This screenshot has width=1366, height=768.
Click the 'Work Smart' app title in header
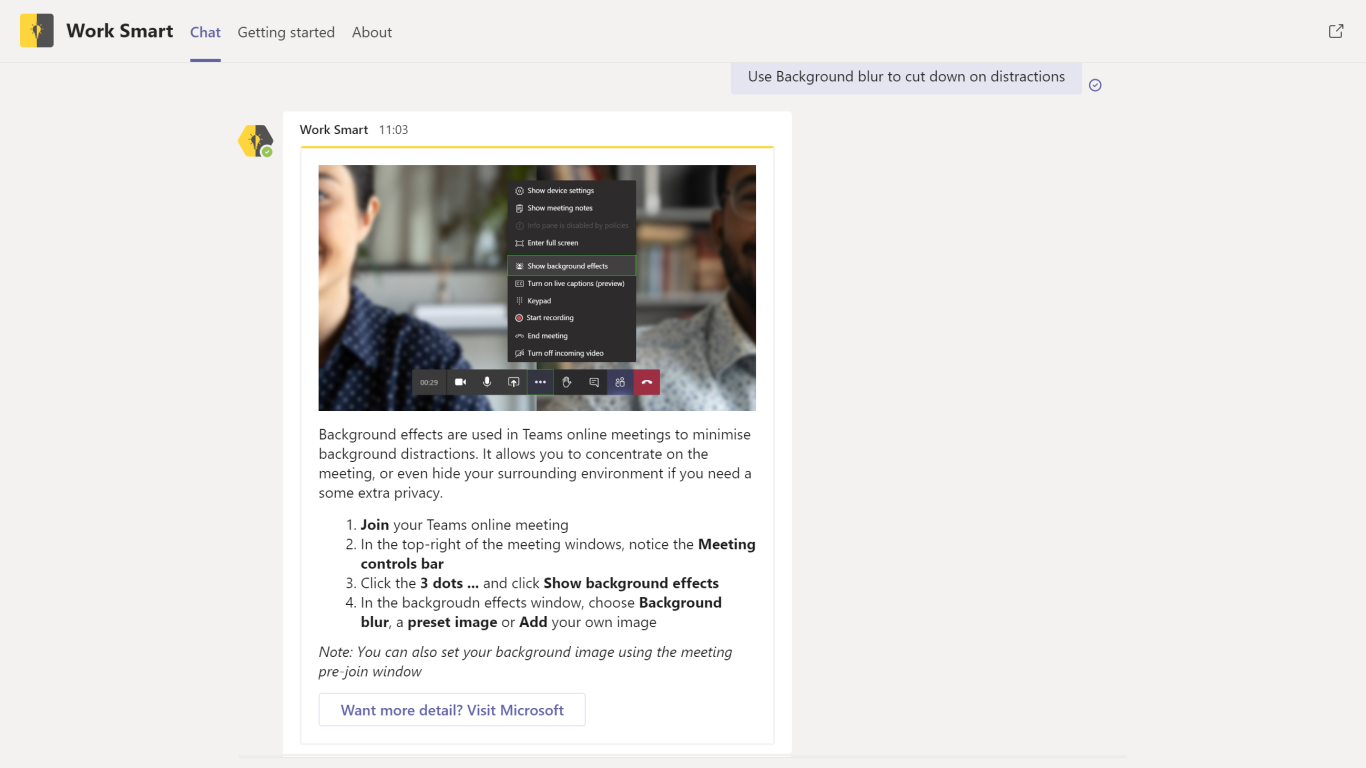pyautogui.click(x=120, y=31)
